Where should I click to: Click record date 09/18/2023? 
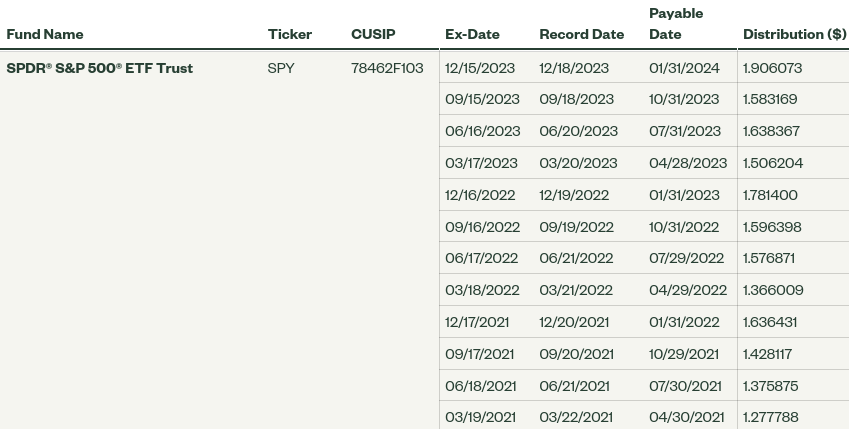click(576, 99)
